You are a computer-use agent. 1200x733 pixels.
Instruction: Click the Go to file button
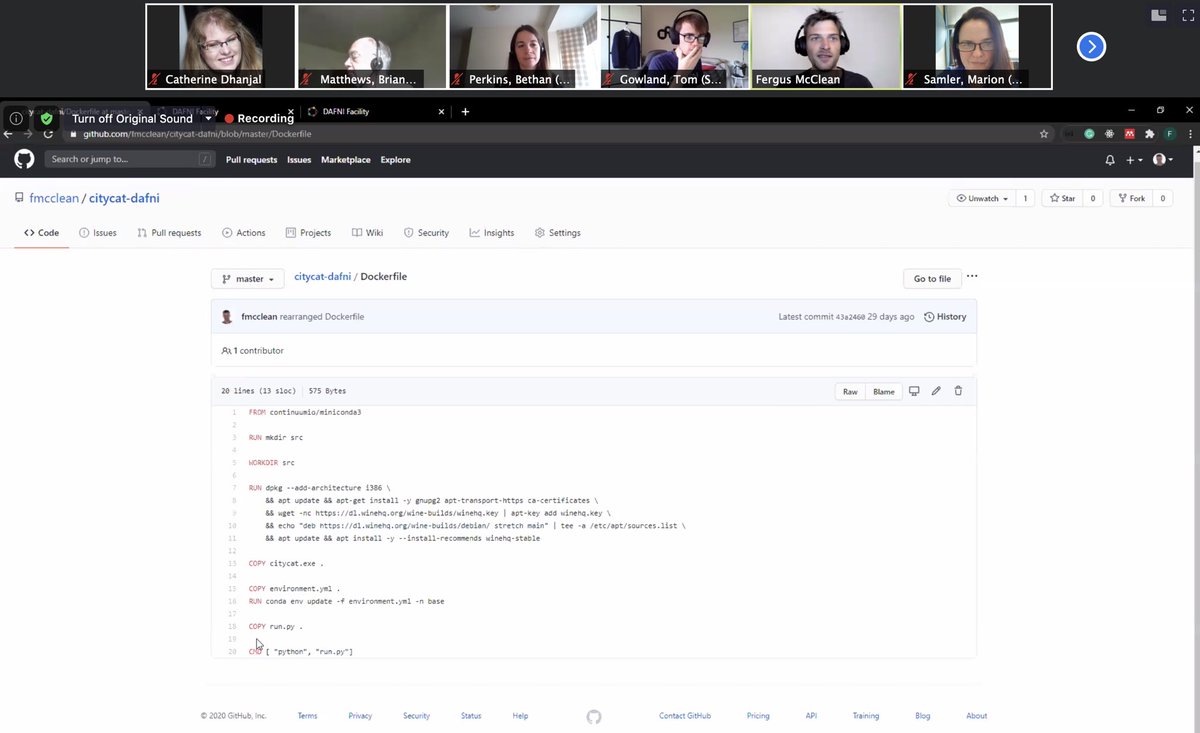[932, 279]
